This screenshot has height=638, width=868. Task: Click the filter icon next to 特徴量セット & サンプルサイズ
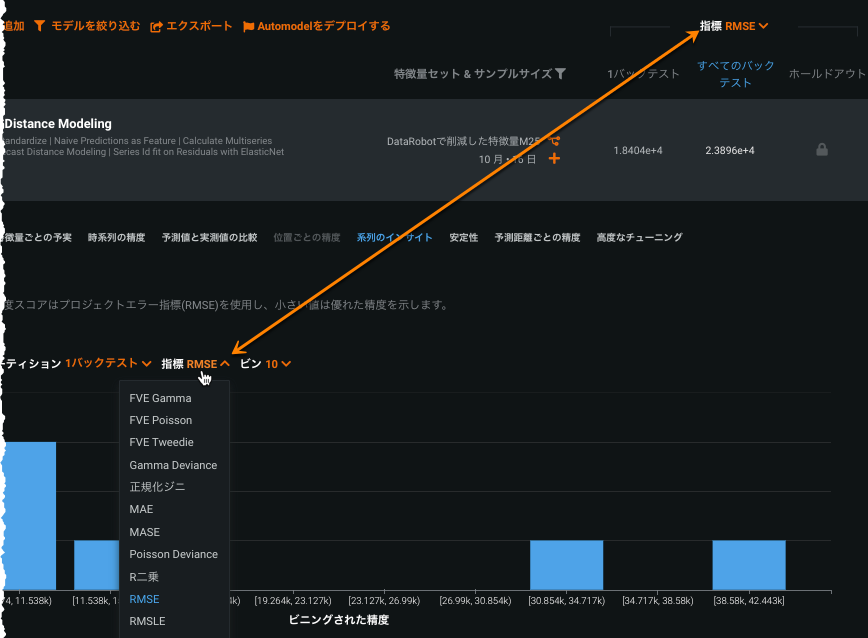[560, 74]
